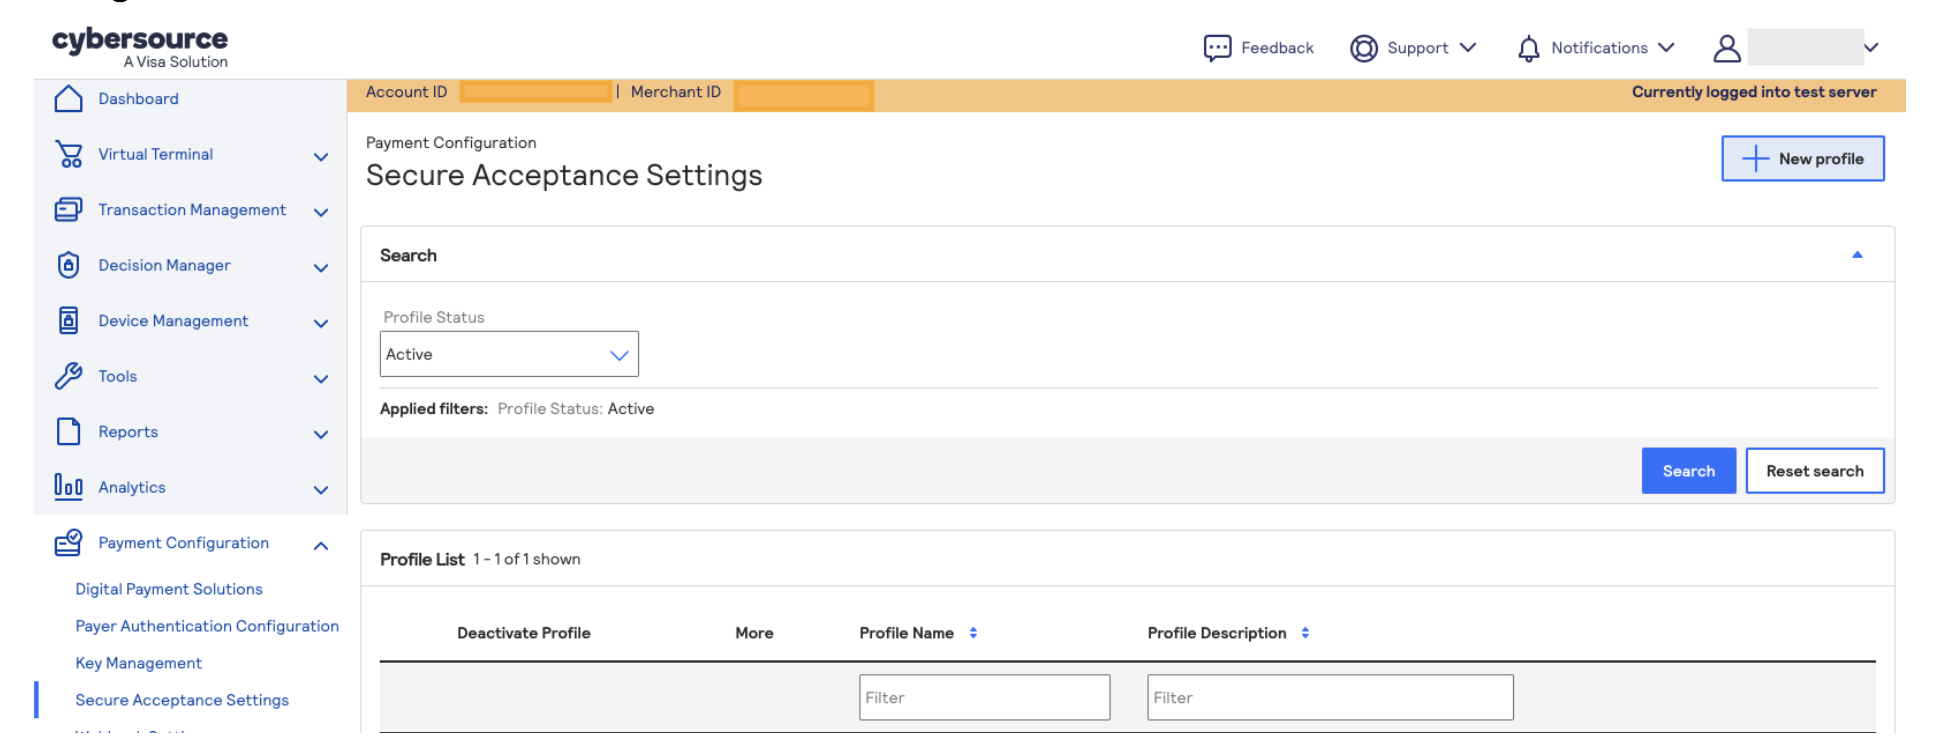This screenshot has height=756, width=1944.
Task: Click the Cybersource logo
Action: [140, 47]
